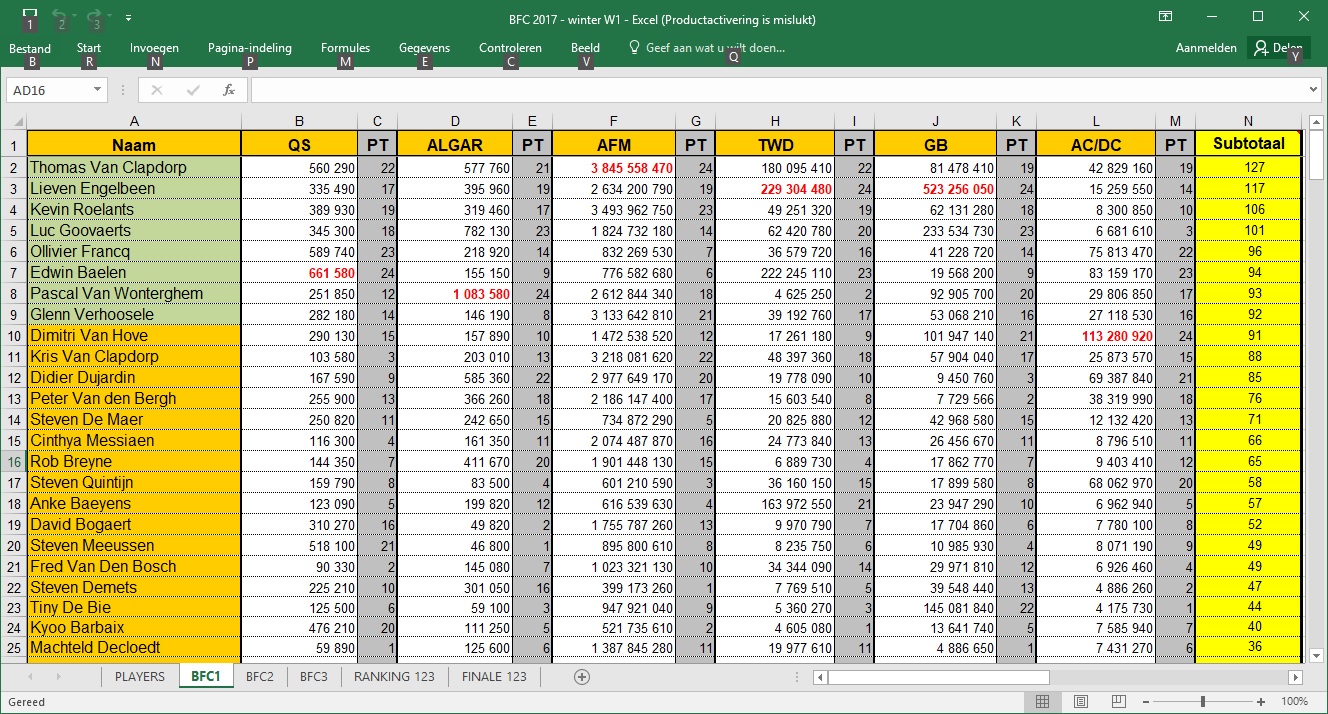Click the zoom in plus icon
The width and height of the screenshot is (1328, 714).
[1261, 702]
